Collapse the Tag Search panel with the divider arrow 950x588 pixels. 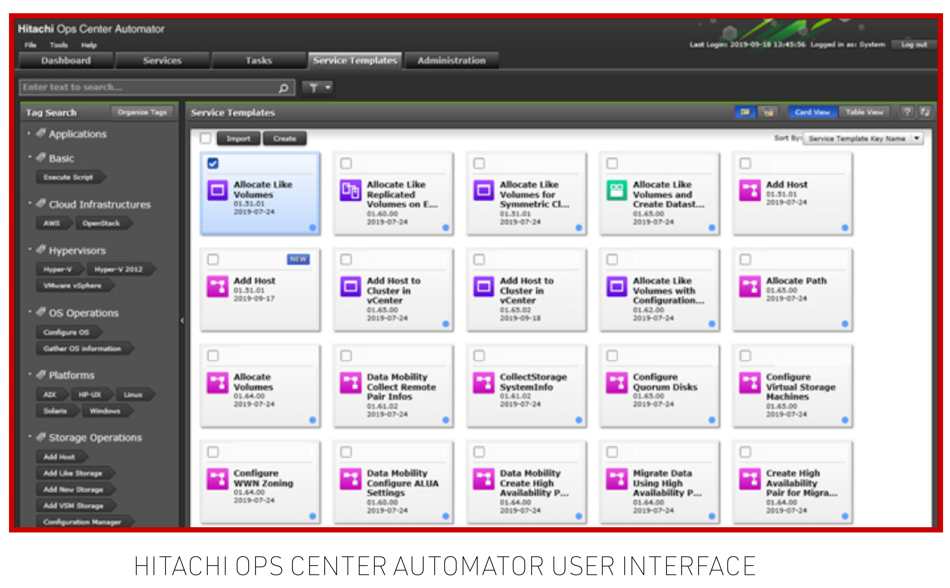click(182, 320)
